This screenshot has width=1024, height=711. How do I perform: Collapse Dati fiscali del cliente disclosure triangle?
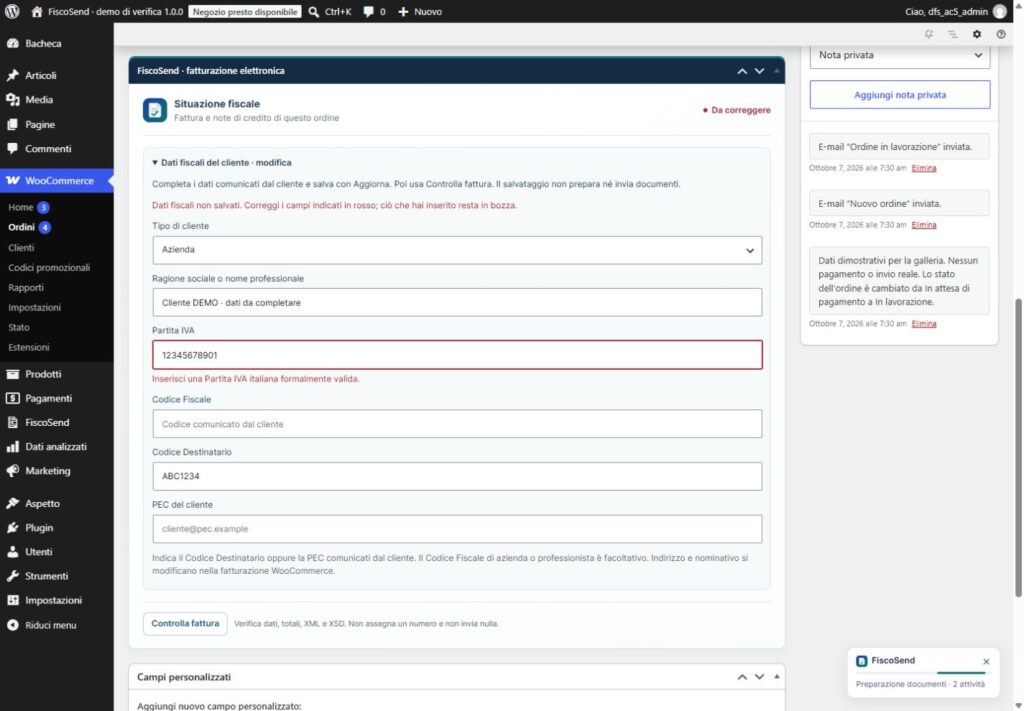155,163
